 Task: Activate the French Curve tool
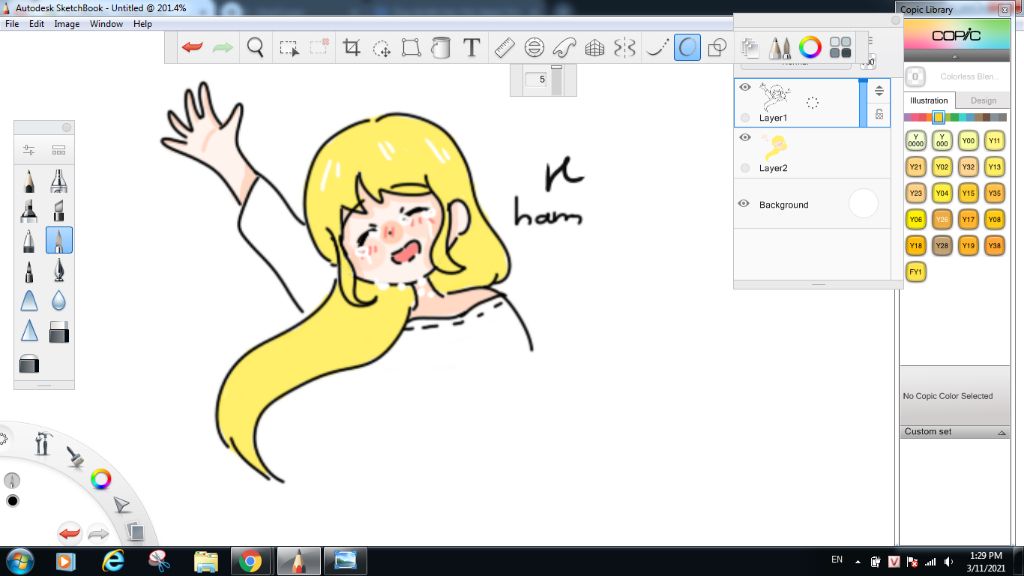coord(564,48)
